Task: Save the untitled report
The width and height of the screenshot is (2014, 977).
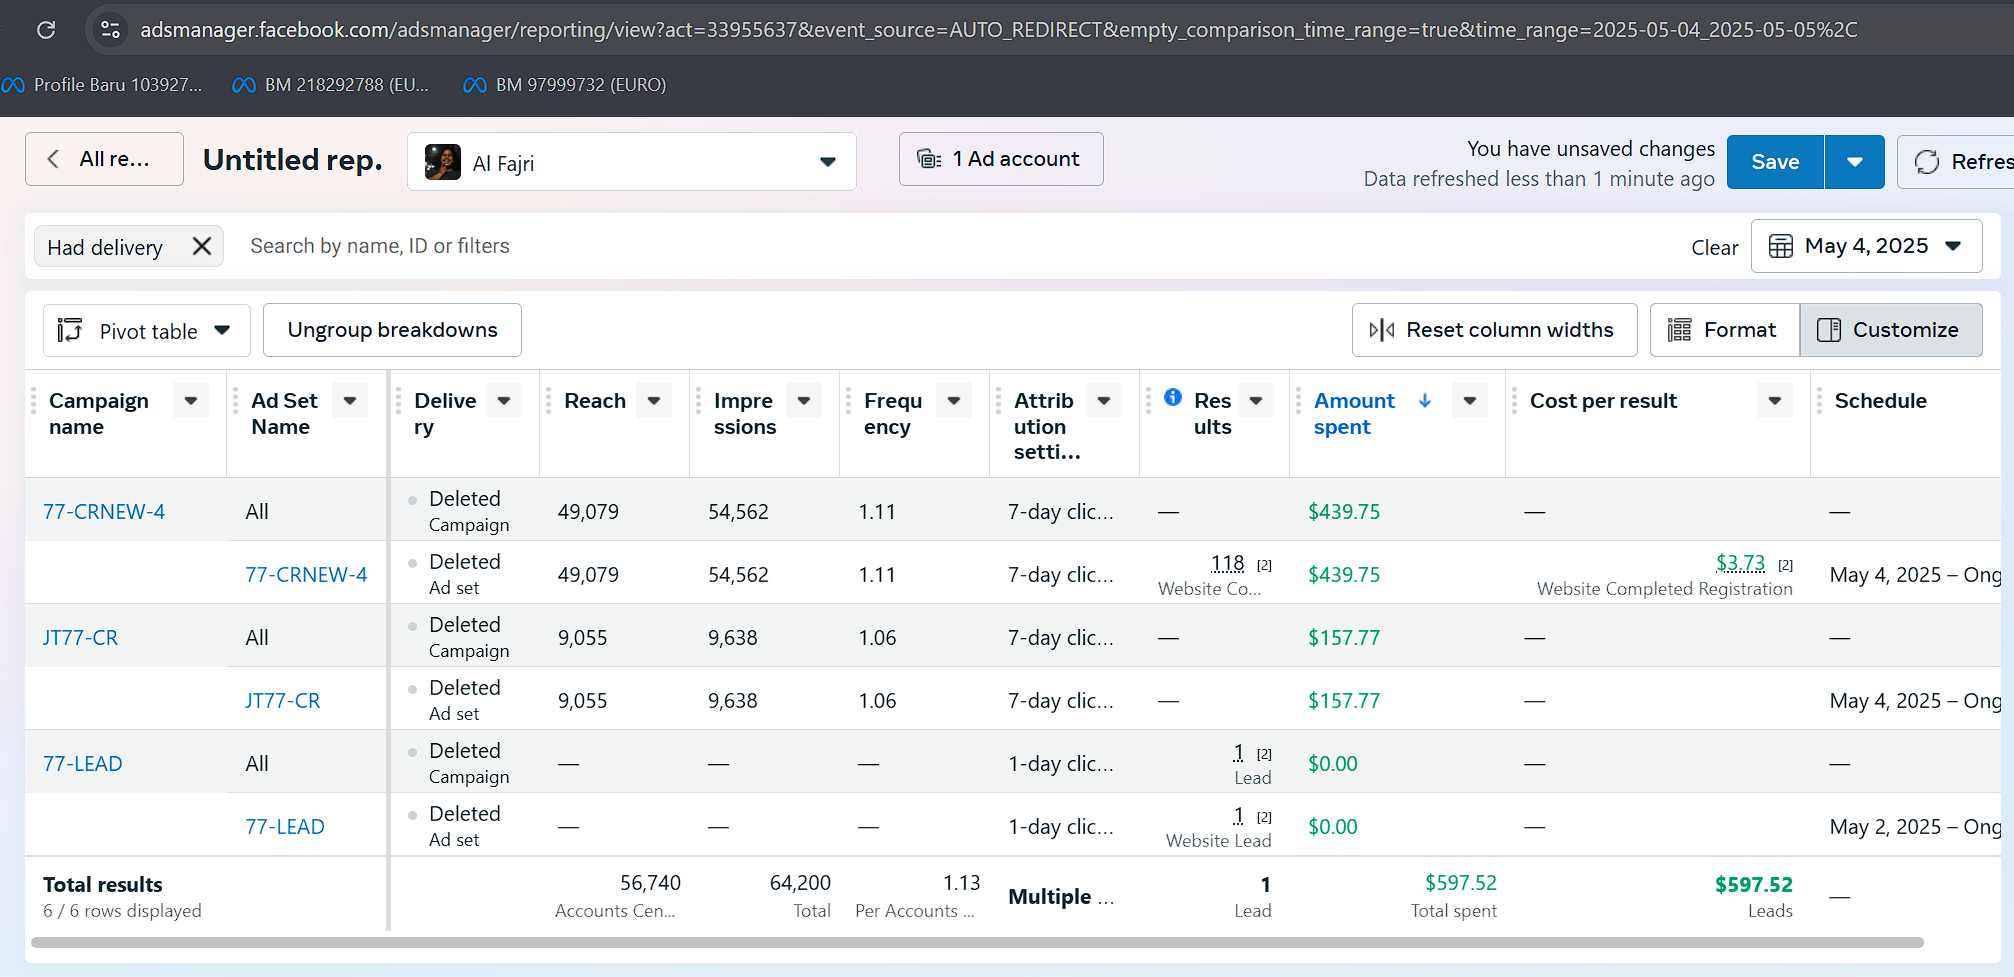Action: pyautogui.click(x=1775, y=162)
